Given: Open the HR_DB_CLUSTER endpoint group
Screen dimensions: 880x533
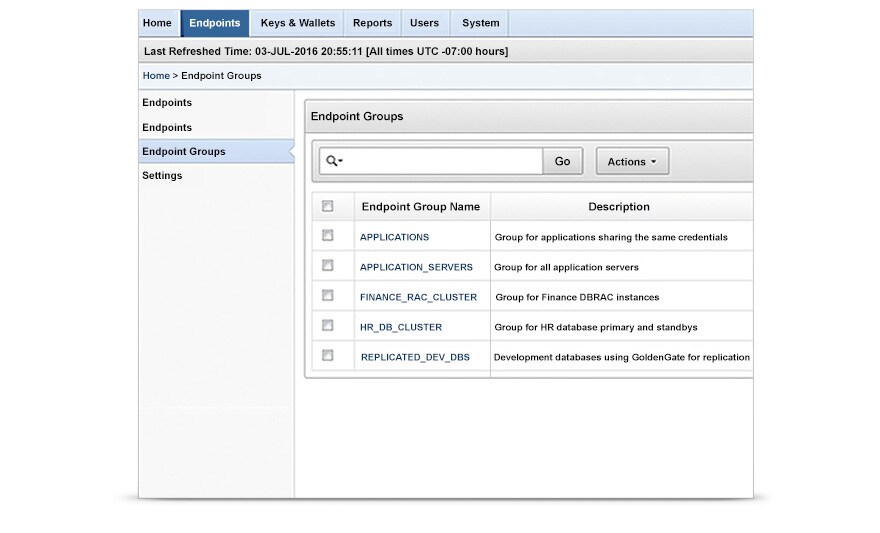Looking at the screenshot, I should pyautogui.click(x=400, y=327).
